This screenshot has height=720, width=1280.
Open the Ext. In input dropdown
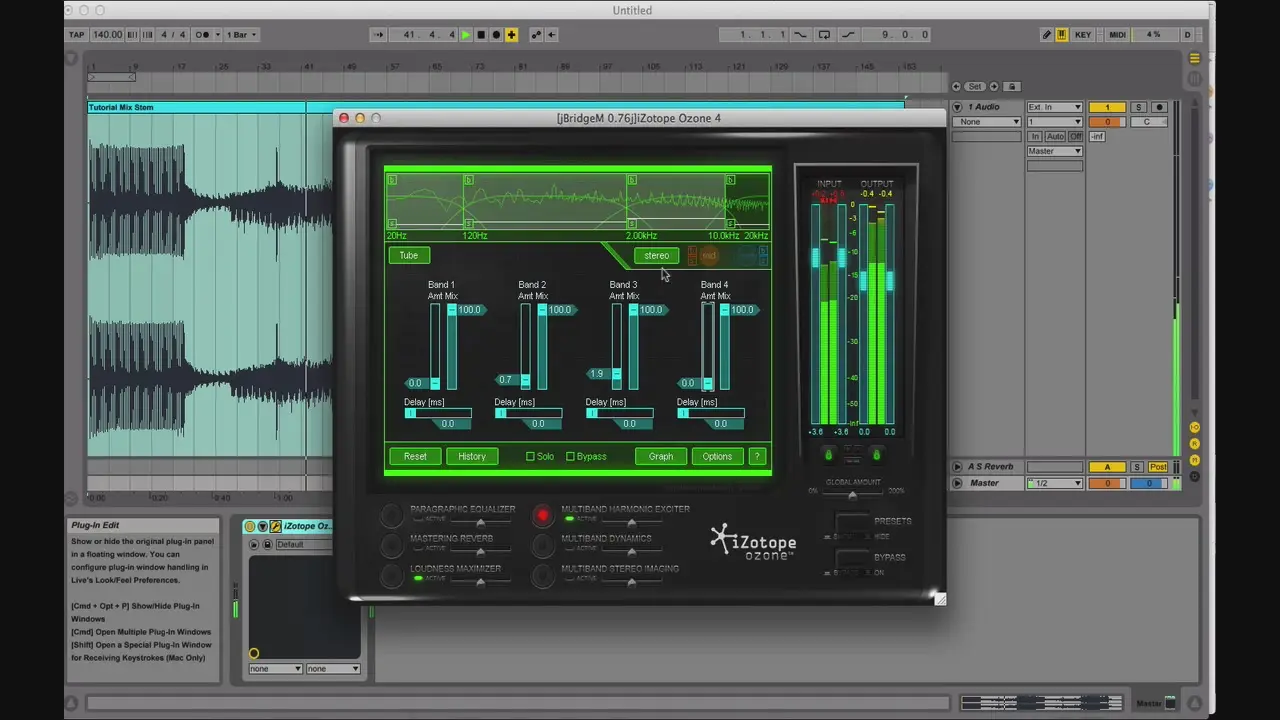[x=1054, y=107]
